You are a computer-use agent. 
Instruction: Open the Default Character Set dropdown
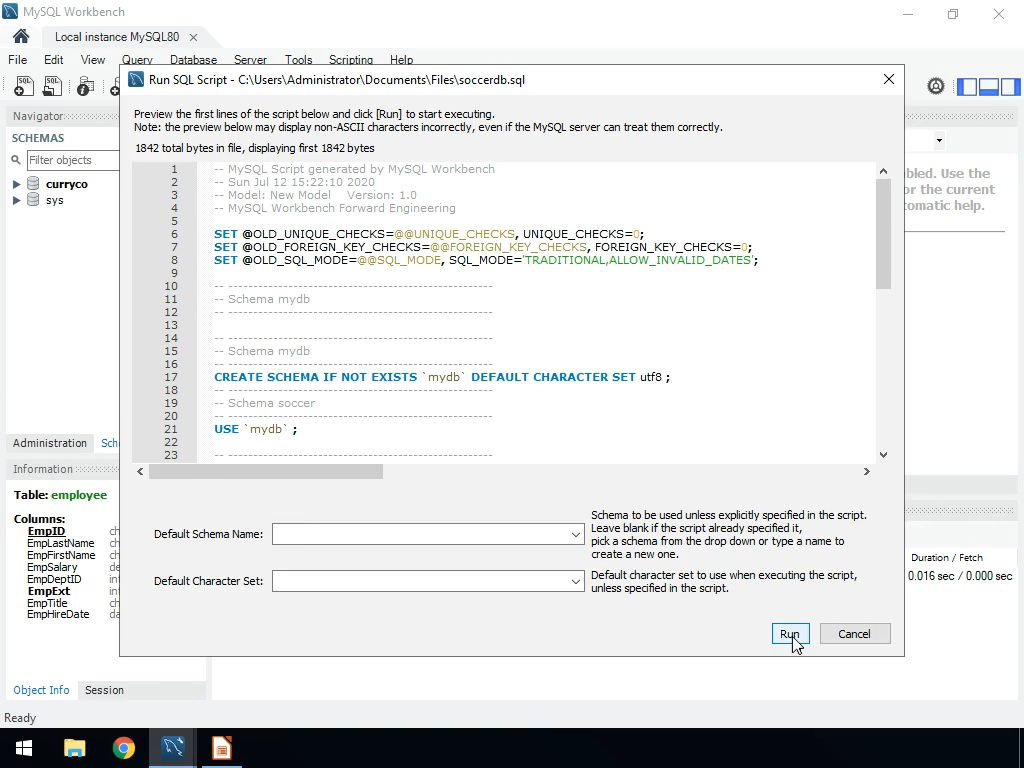coord(575,581)
